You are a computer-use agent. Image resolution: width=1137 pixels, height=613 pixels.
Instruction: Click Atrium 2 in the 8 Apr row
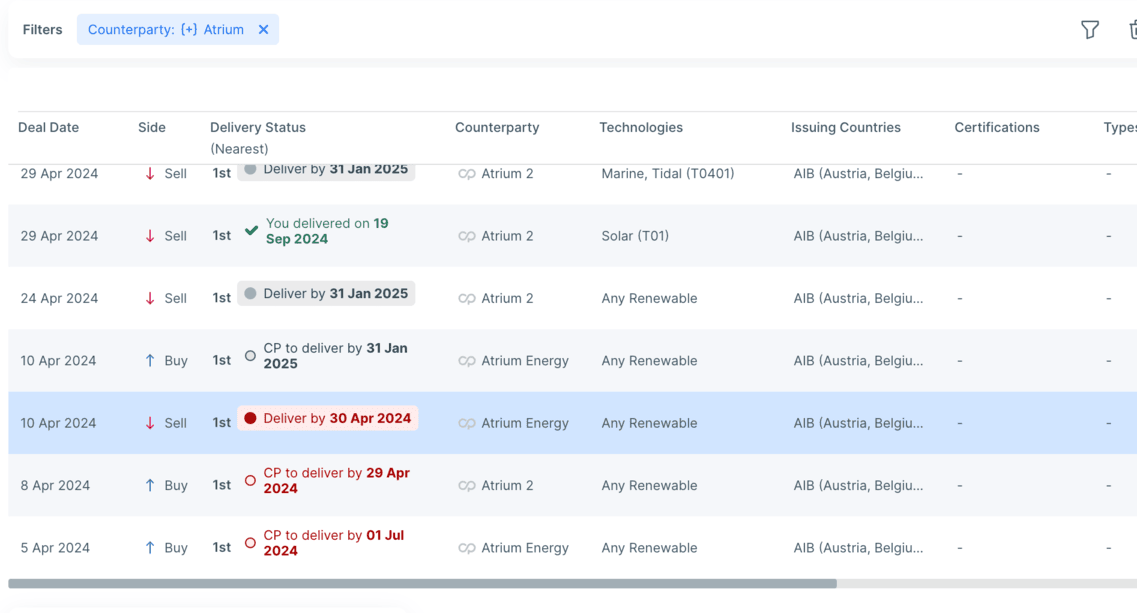pyautogui.click(x=508, y=485)
